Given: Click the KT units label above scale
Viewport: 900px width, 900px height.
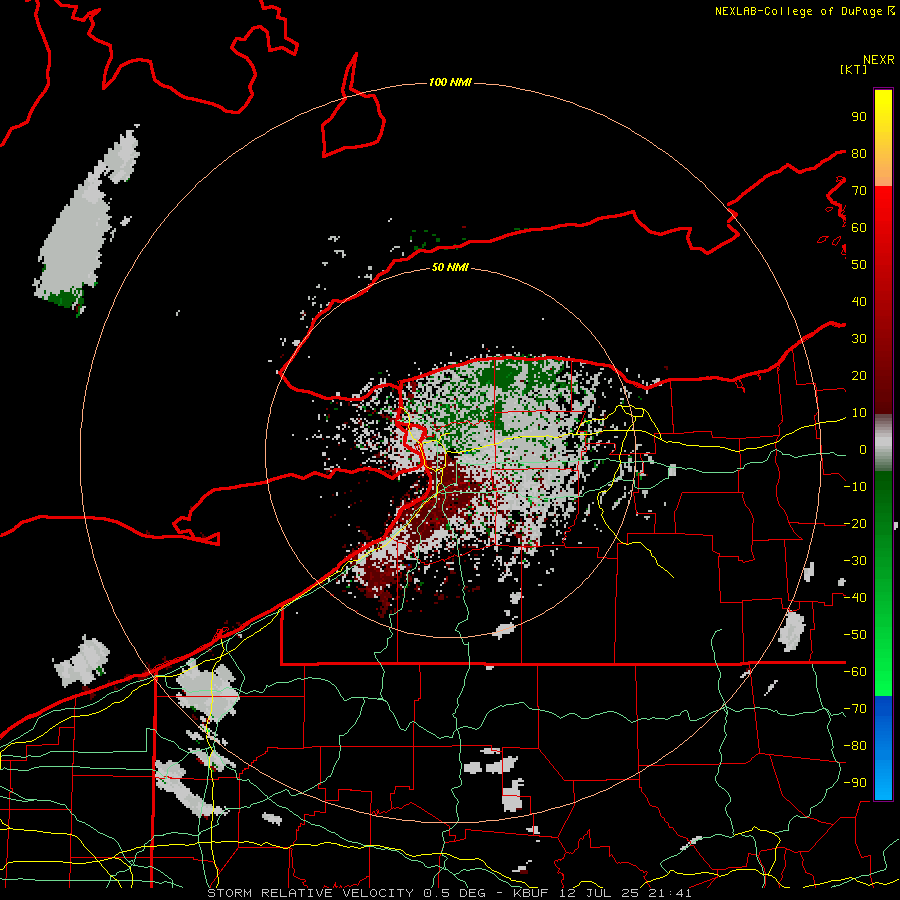Looking at the screenshot, I should pos(854,69).
